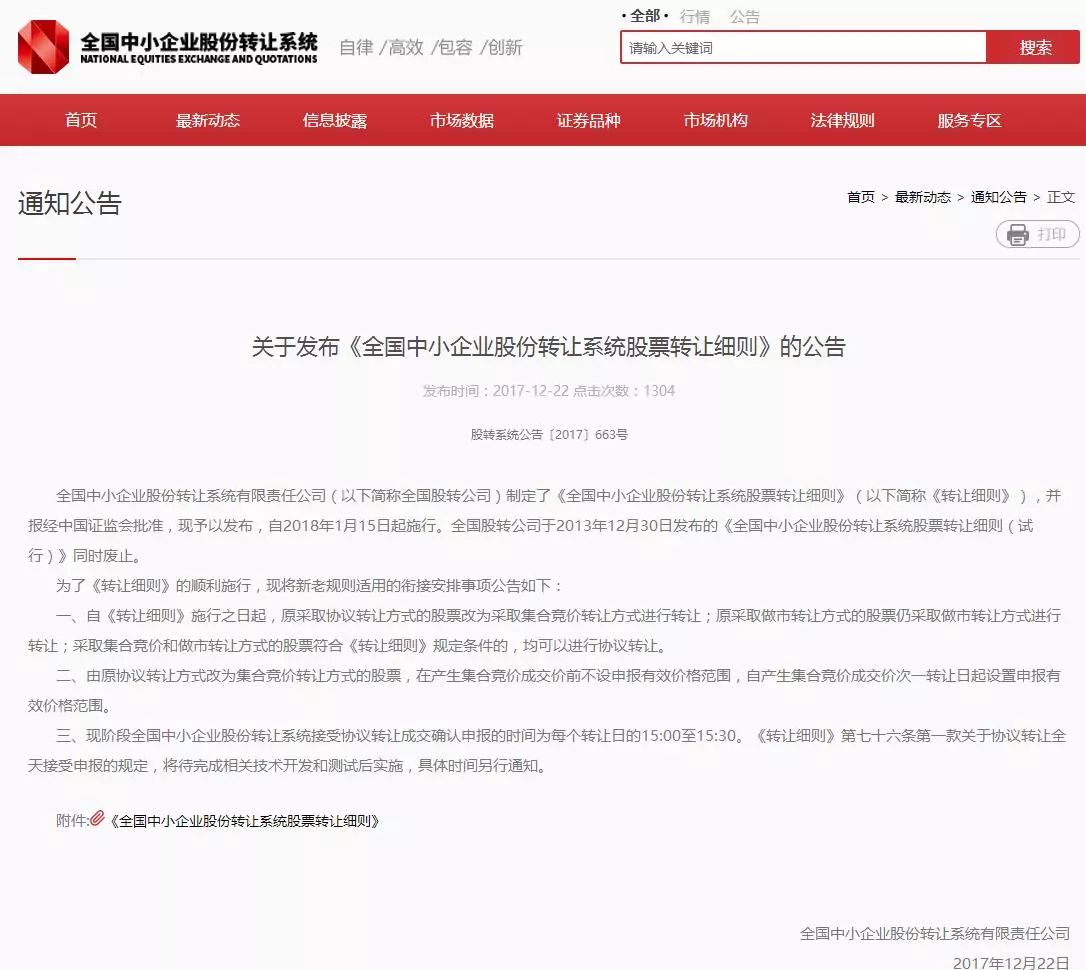Click the 附件: label
This screenshot has width=1086, height=970.
(x=73, y=821)
